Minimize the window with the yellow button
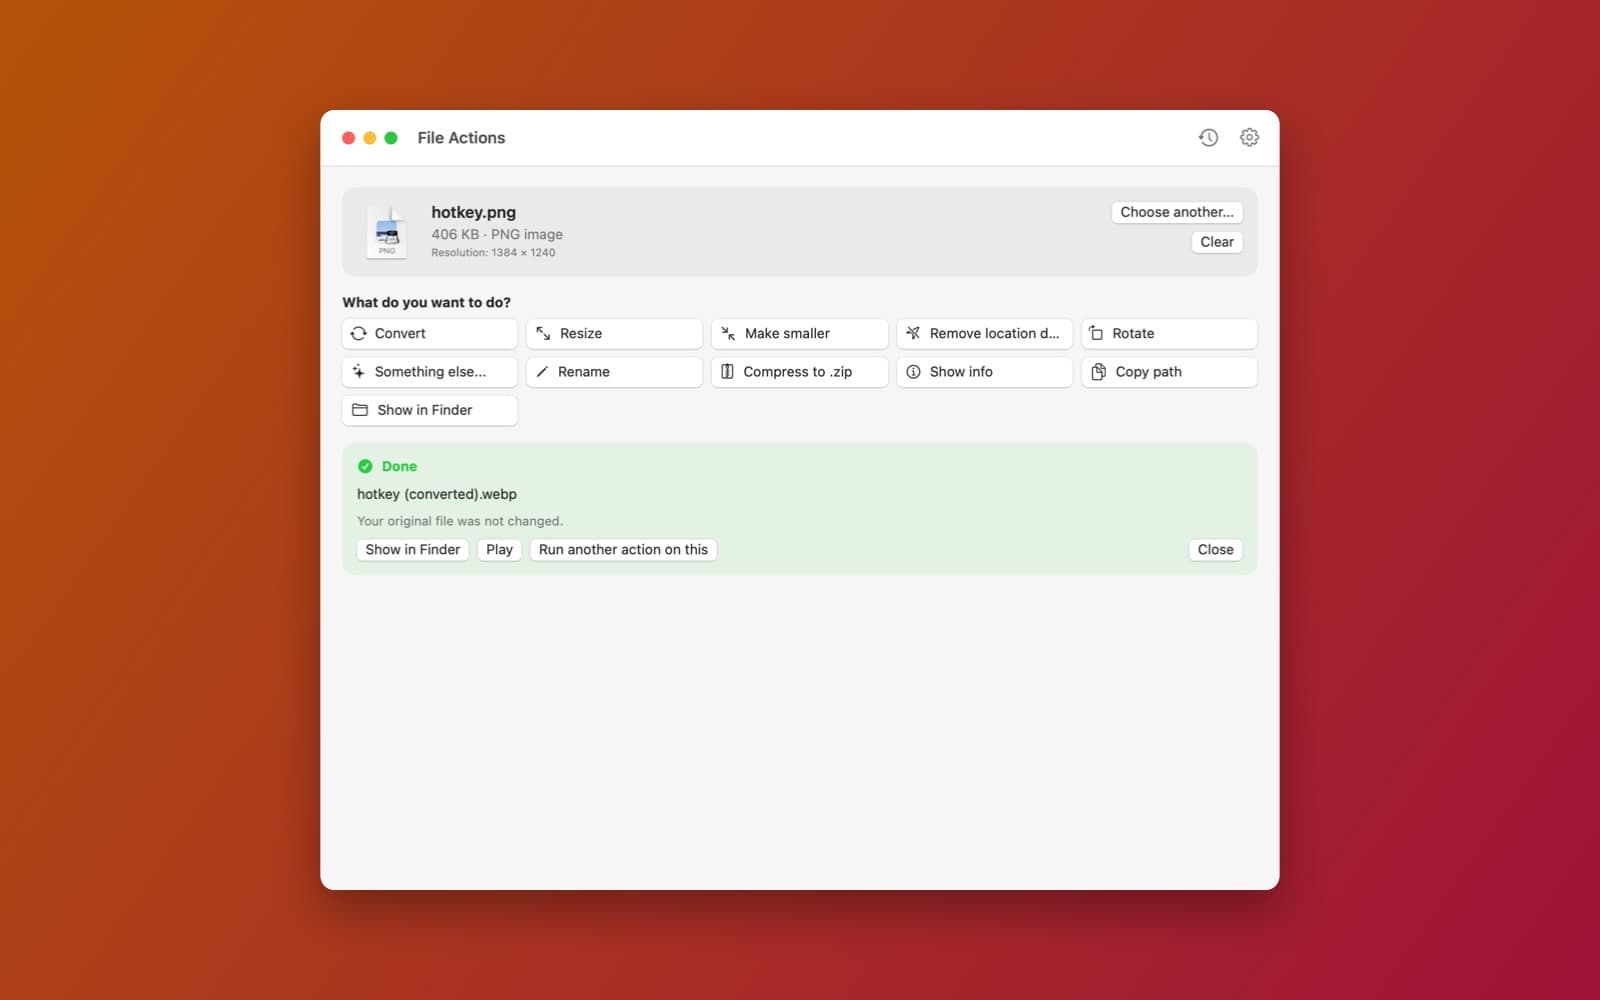Screen dimensions: 1600x1000 tap(370, 138)
